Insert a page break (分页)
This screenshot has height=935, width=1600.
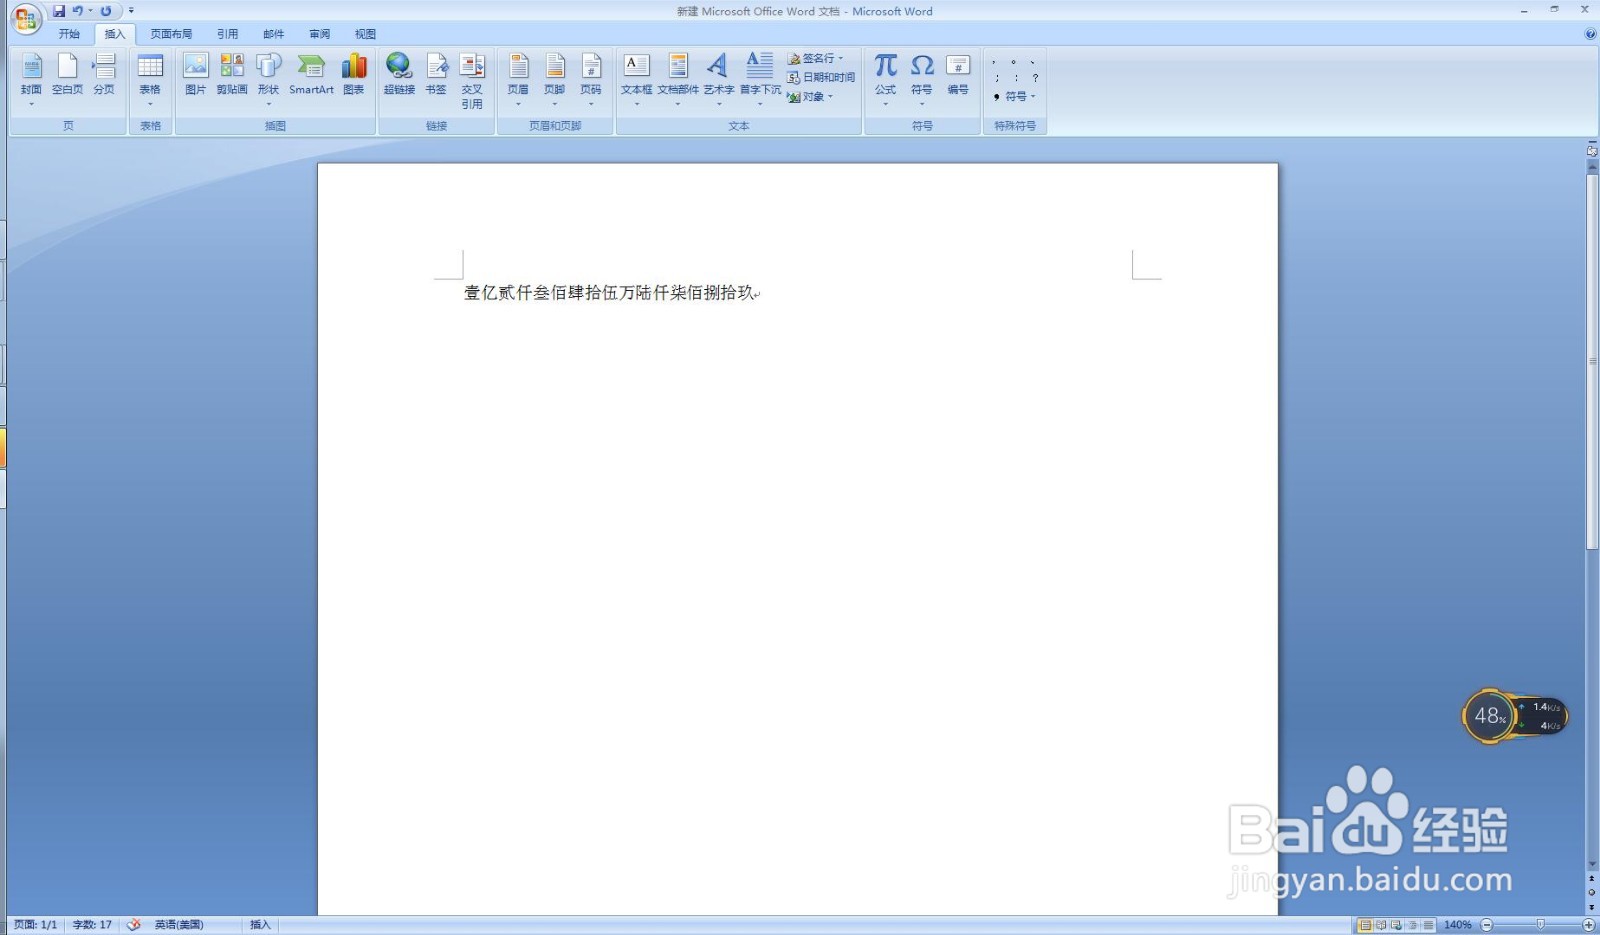(x=104, y=74)
